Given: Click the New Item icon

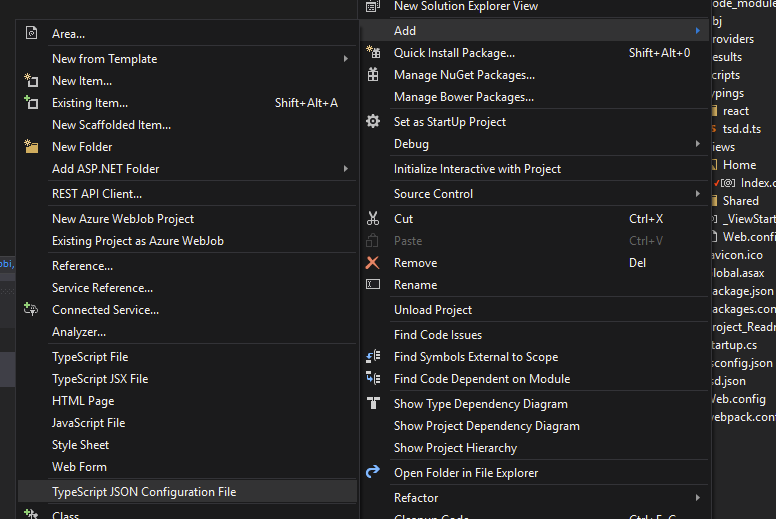Looking at the screenshot, I should point(31,80).
